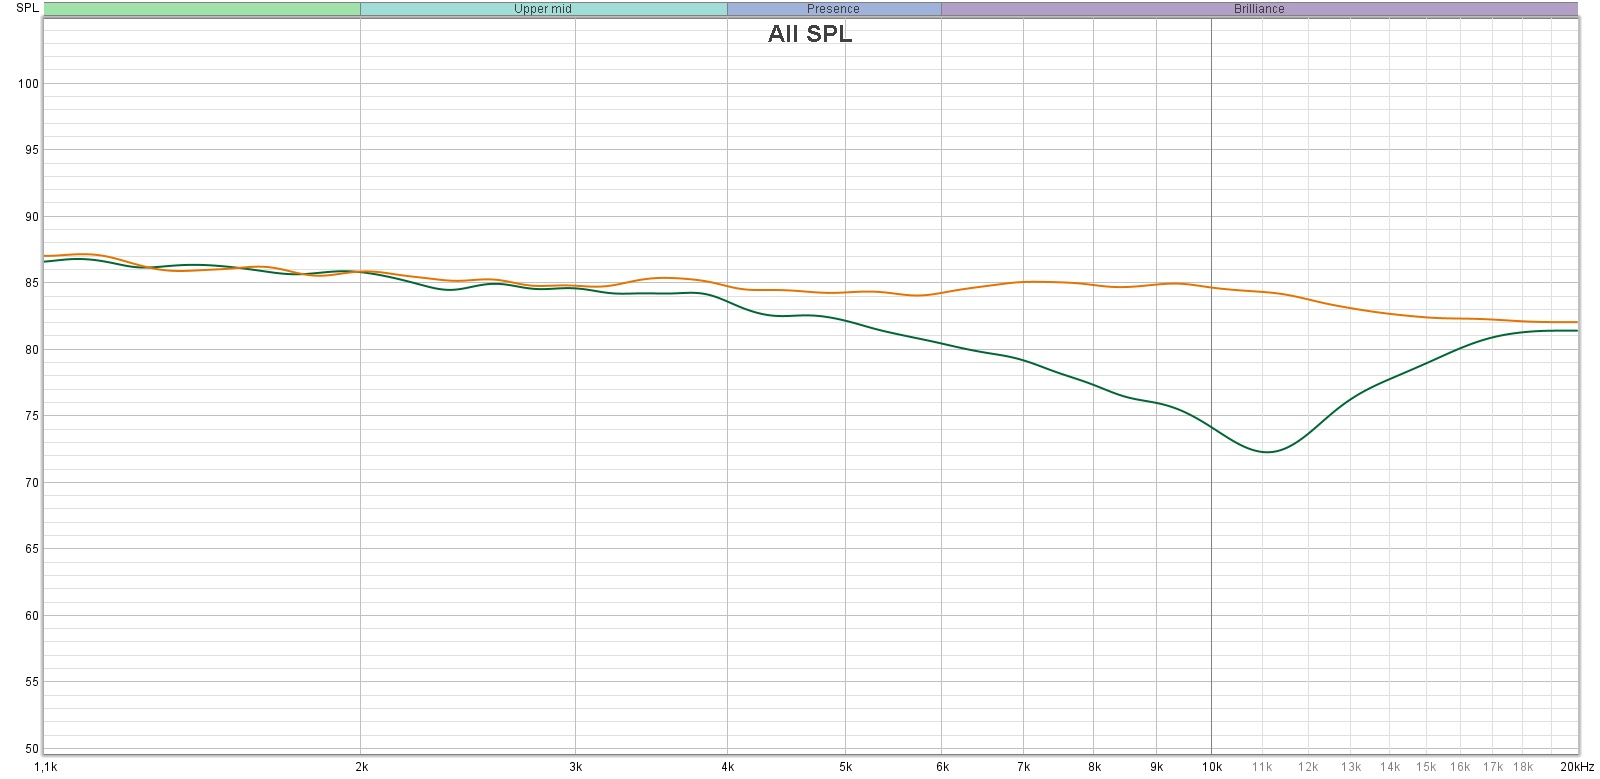The image size is (1600, 779).
Task: Click the "13k" frequency axis label
Action: coord(1351,767)
